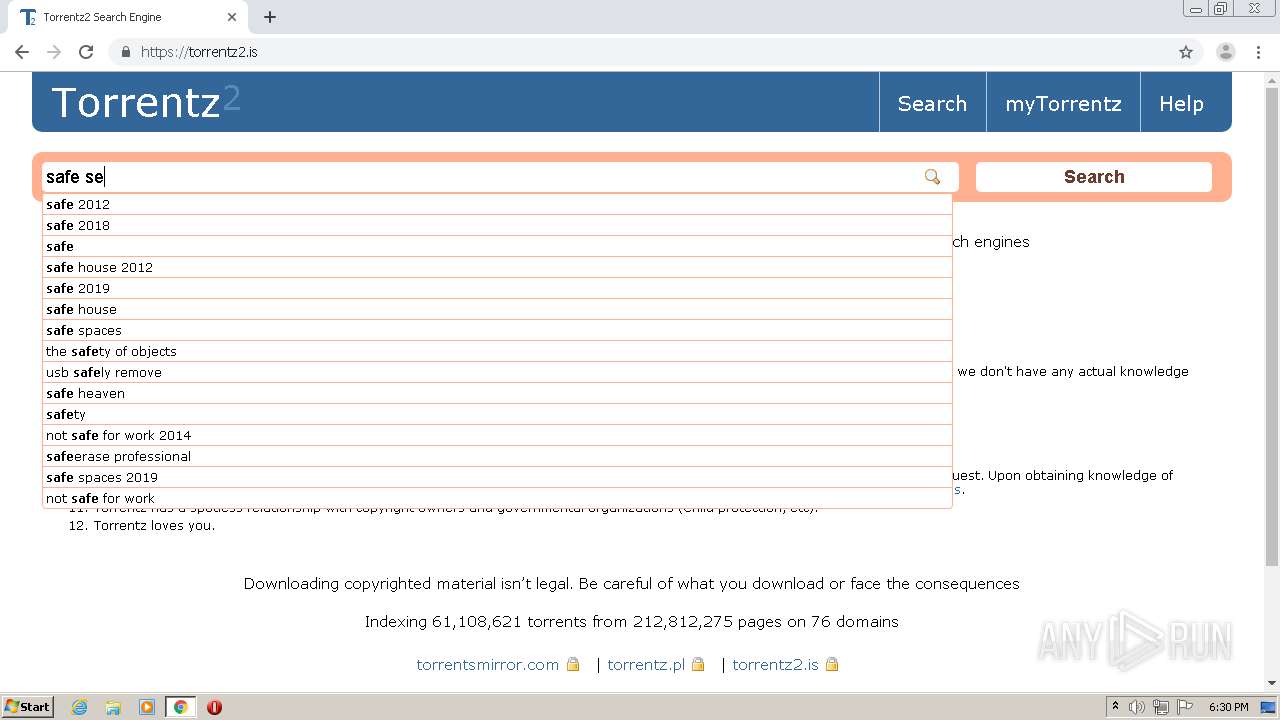
Task: Click the browser forward arrow
Action: point(54,52)
